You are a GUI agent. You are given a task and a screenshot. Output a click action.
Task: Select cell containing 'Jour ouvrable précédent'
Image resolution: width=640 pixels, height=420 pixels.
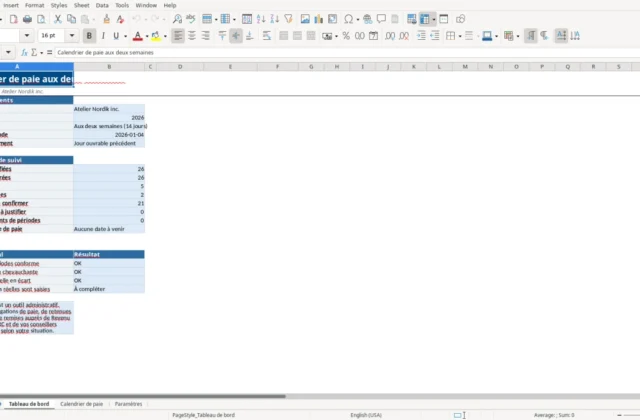click(109, 143)
